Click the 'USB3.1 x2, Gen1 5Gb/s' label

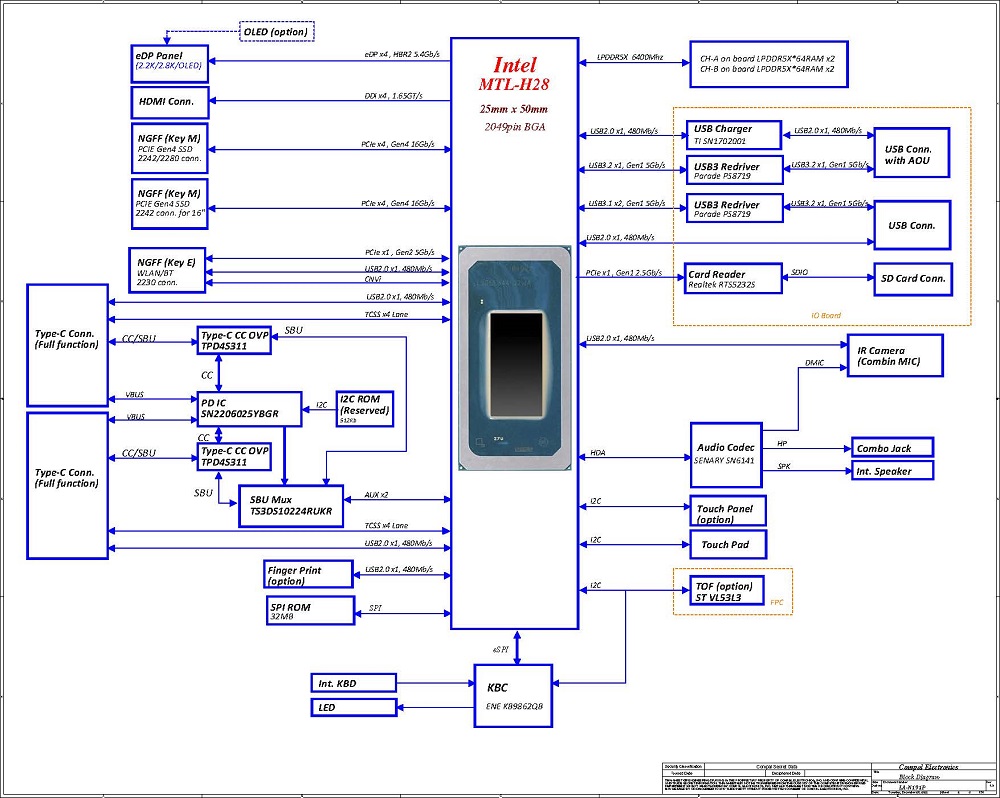[626, 203]
